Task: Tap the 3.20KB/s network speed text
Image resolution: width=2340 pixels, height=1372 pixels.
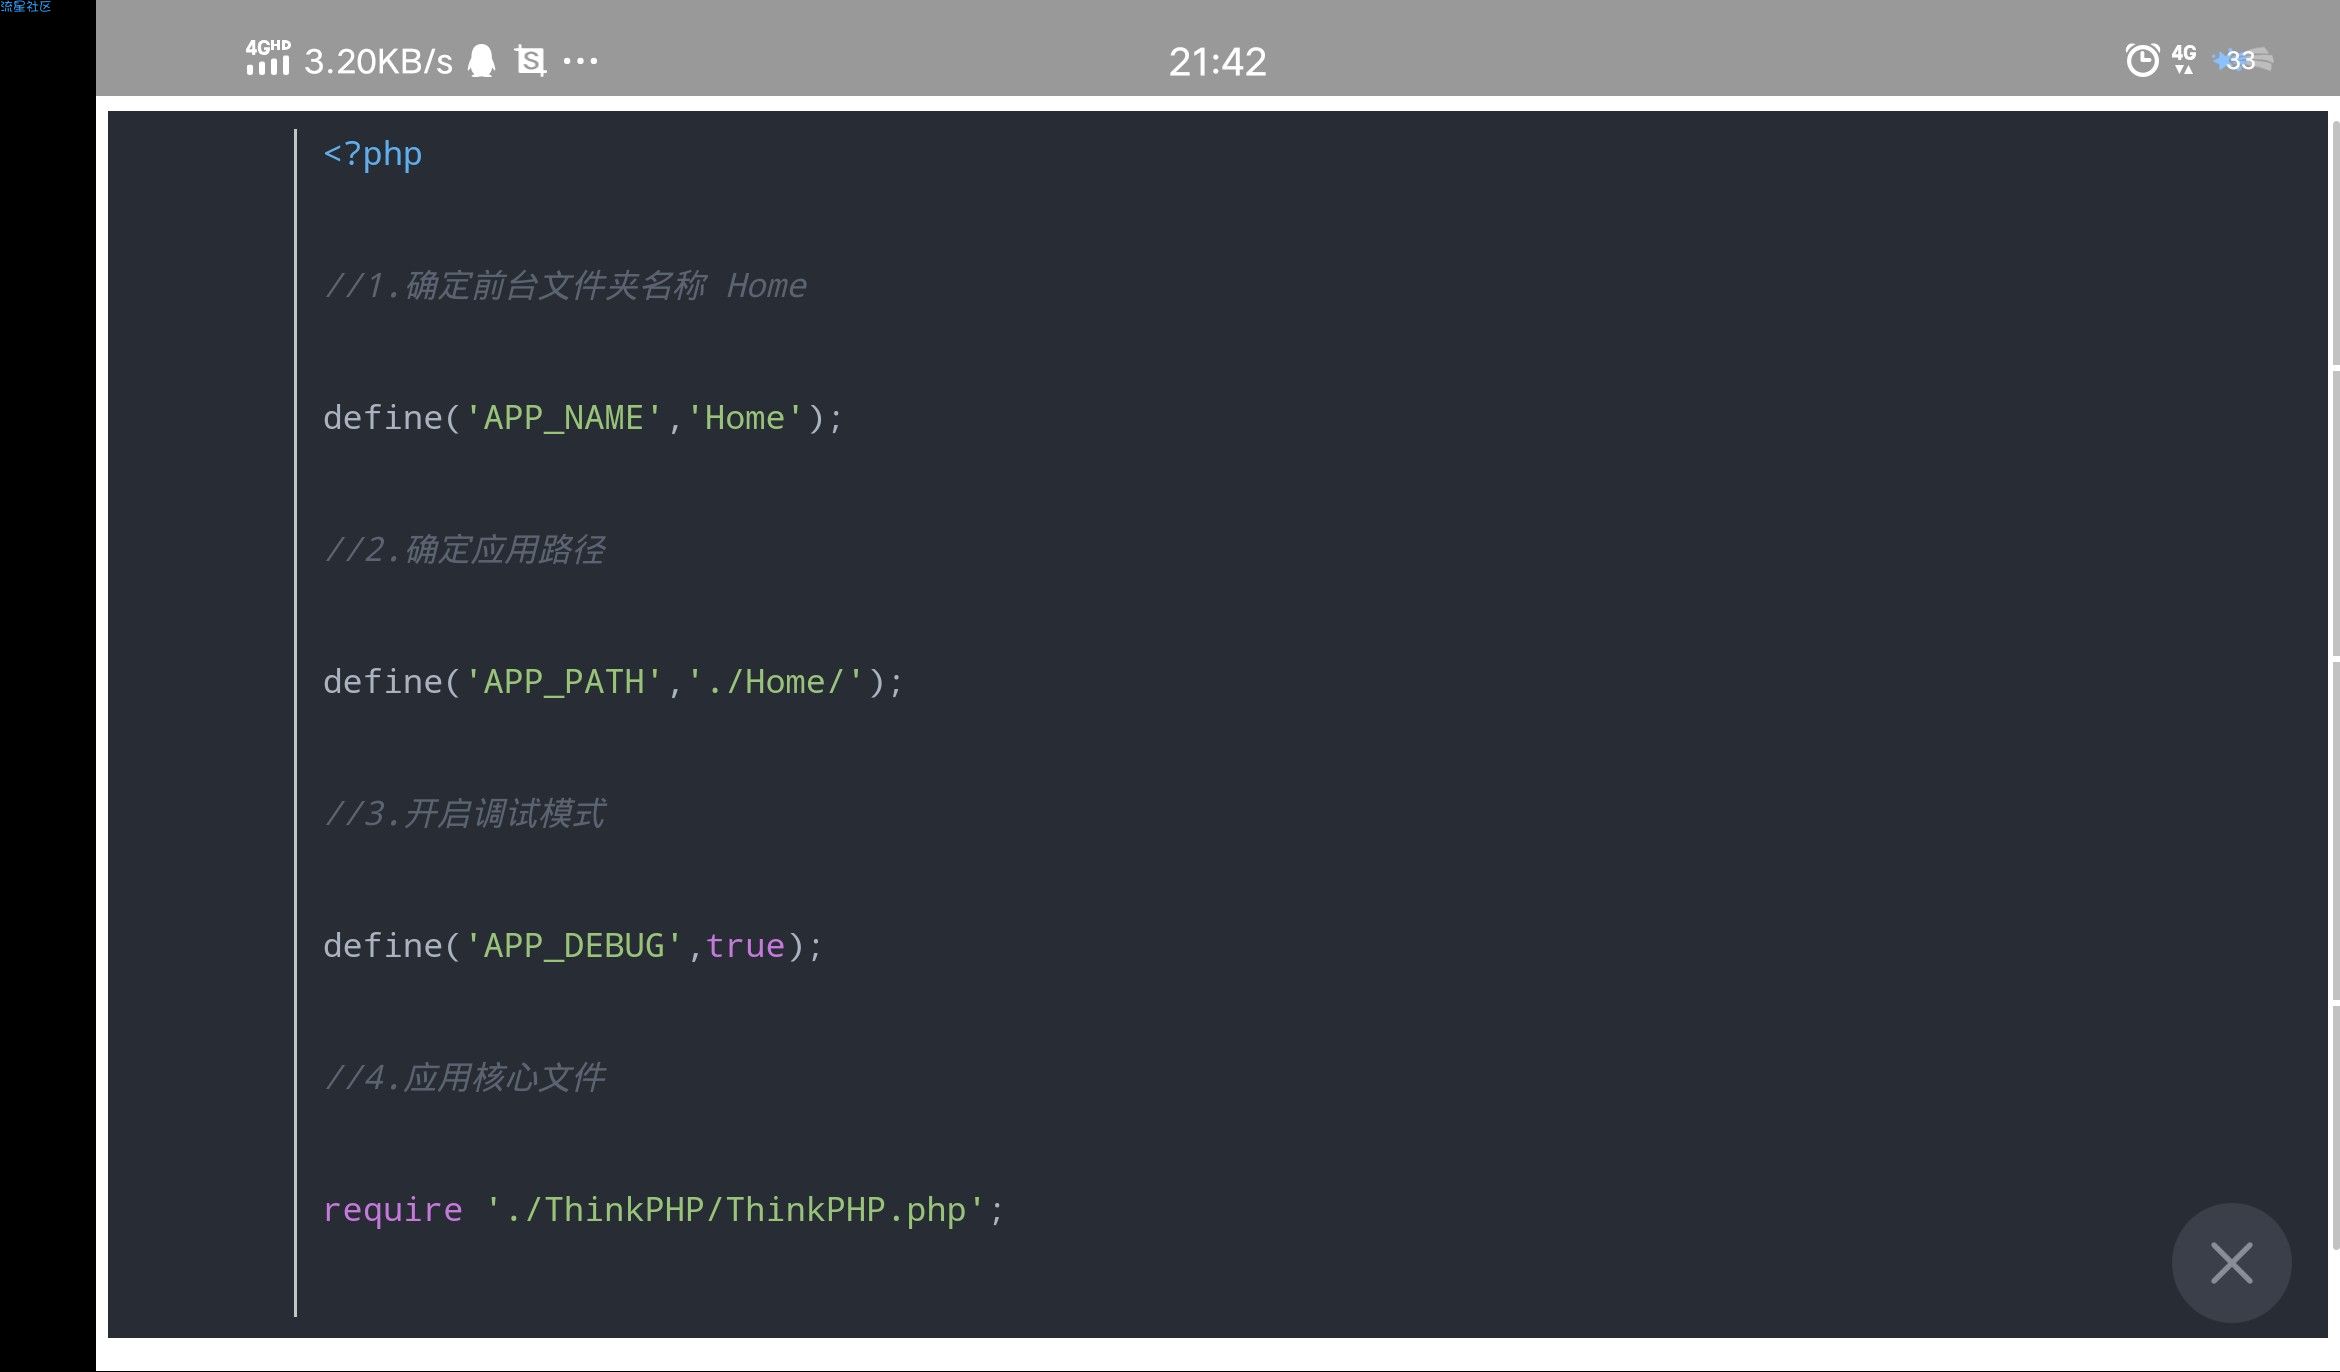Action: coord(378,62)
